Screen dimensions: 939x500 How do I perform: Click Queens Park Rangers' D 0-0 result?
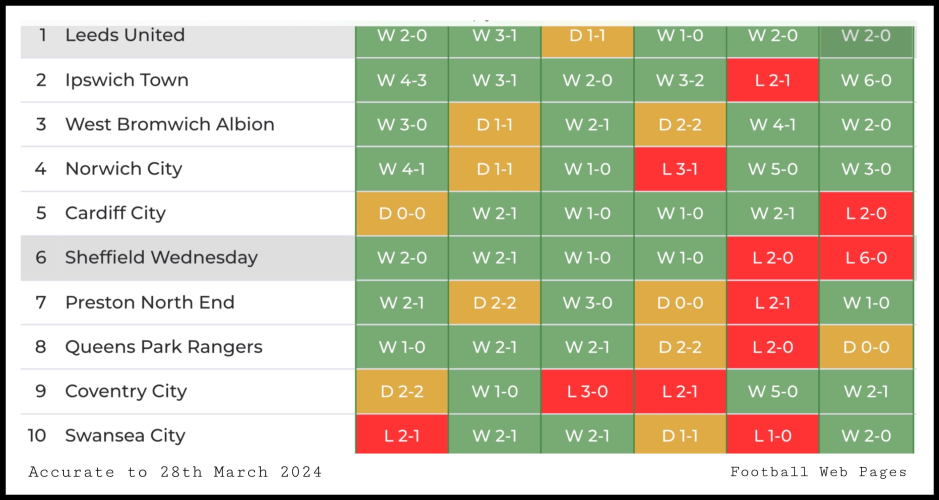(x=866, y=347)
